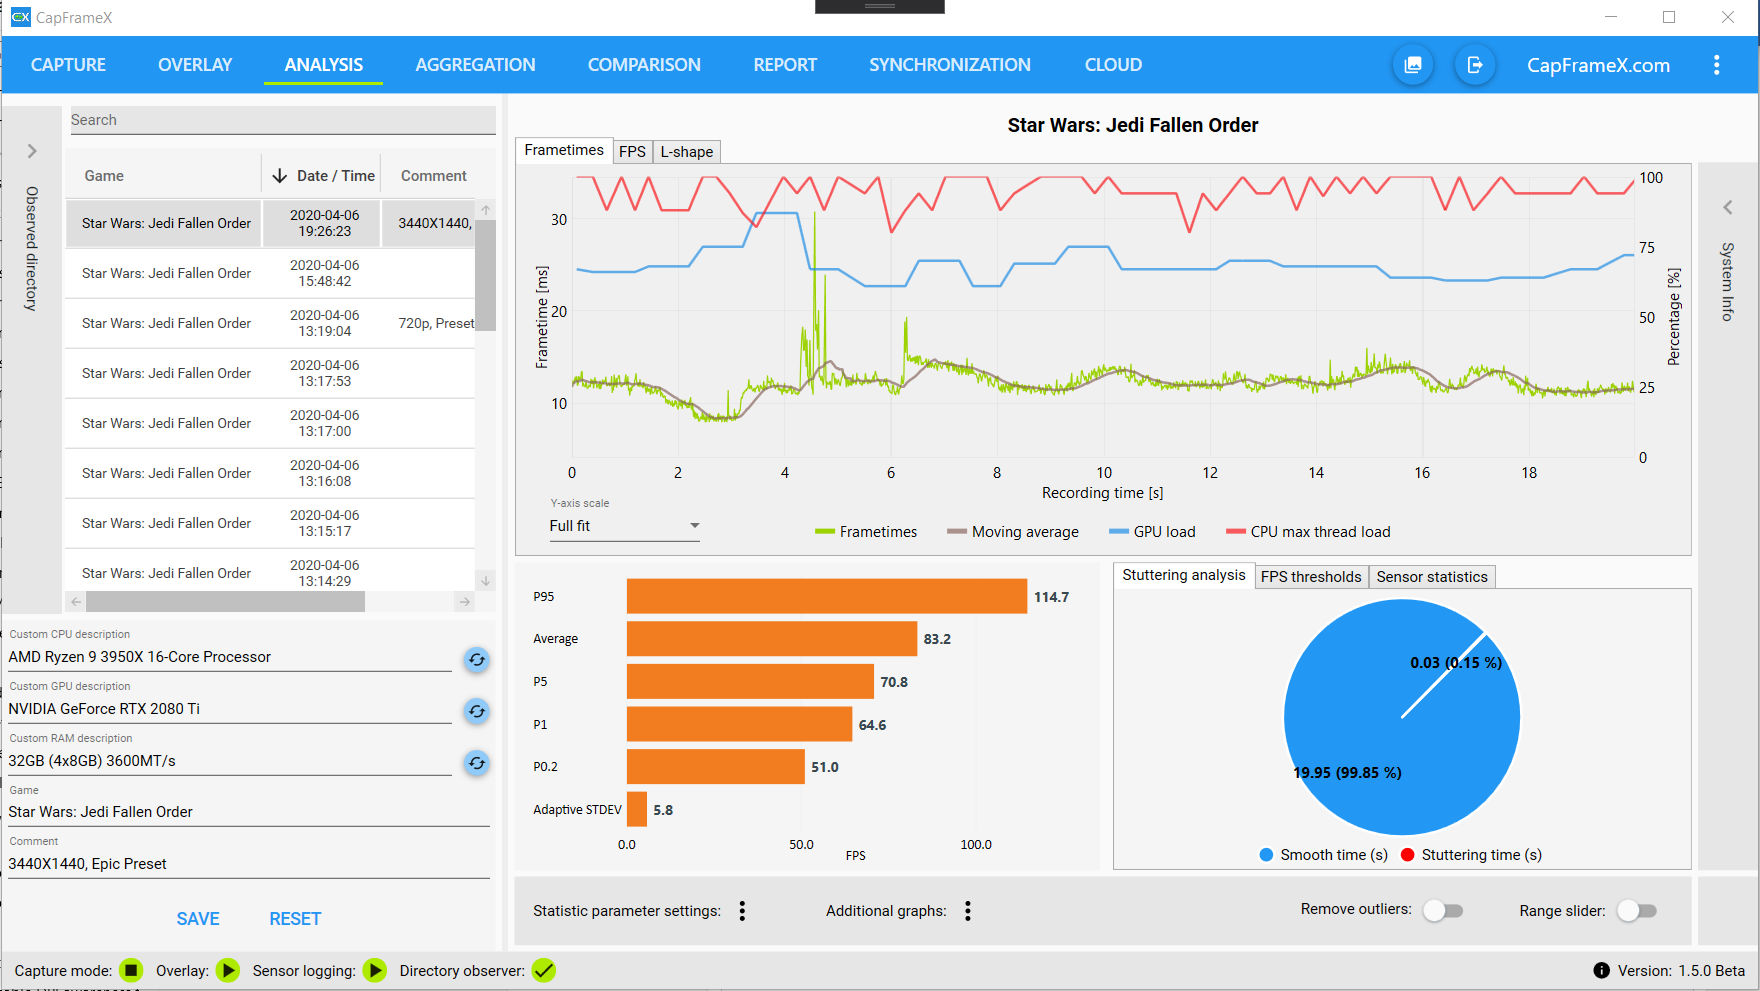Open the REPORT tab

[785, 65]
